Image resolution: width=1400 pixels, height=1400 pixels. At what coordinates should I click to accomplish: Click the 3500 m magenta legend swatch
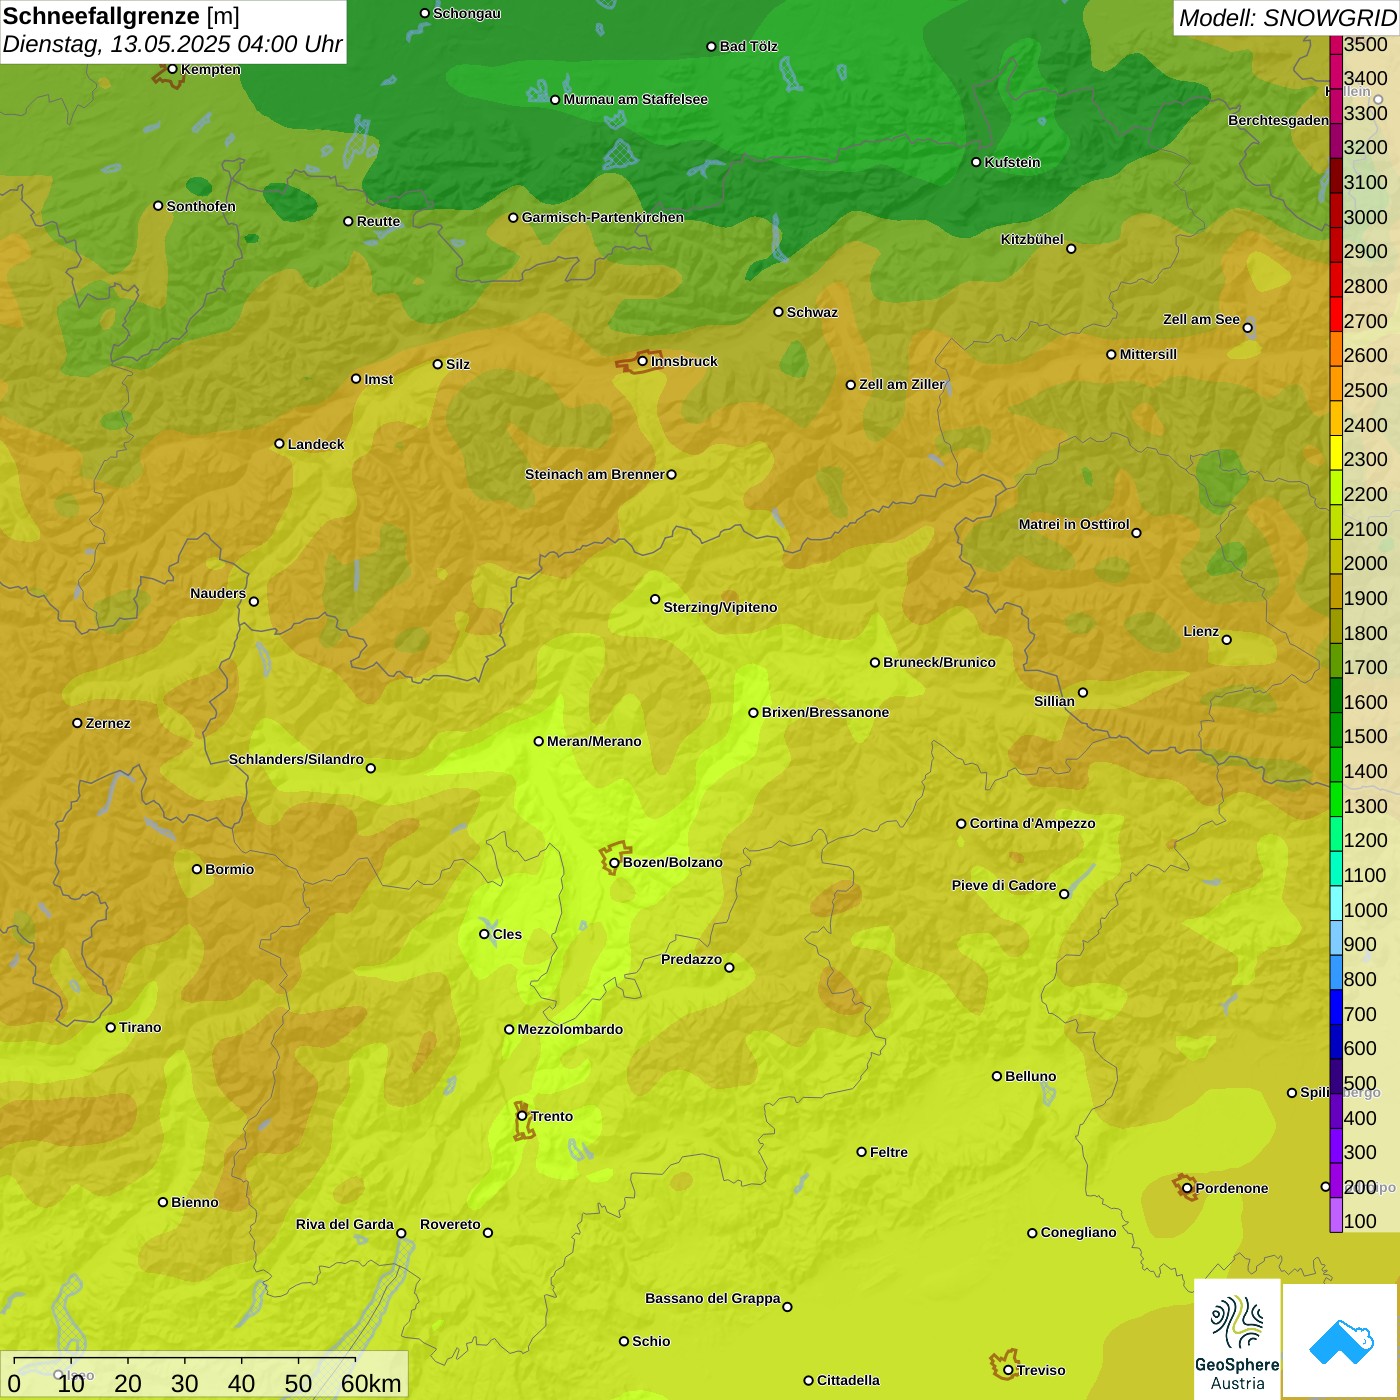[1336, 44]
